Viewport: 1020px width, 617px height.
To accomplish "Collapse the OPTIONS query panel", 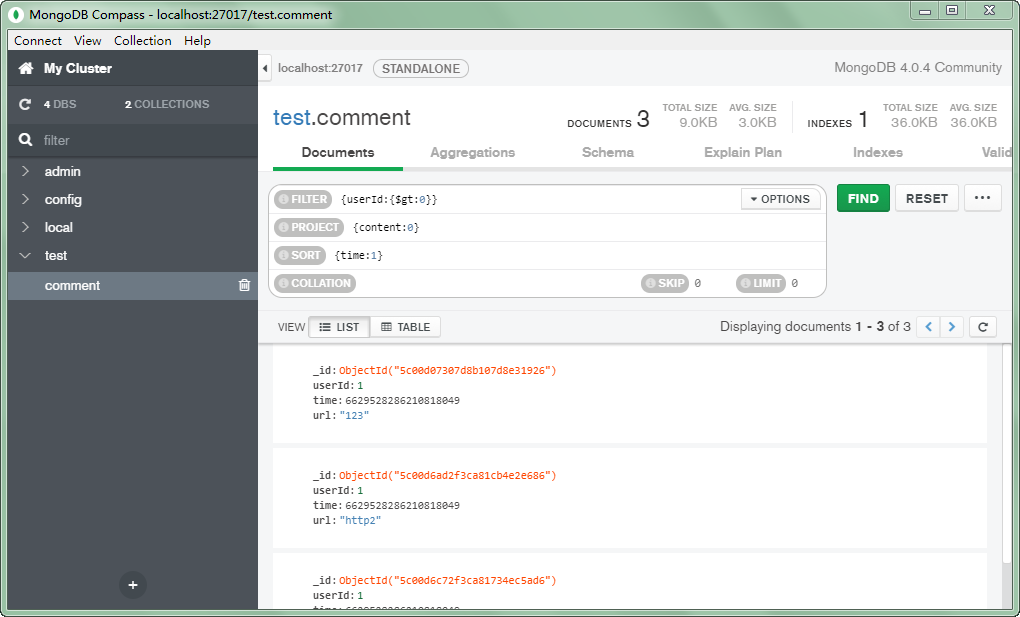I will point(780,199).
